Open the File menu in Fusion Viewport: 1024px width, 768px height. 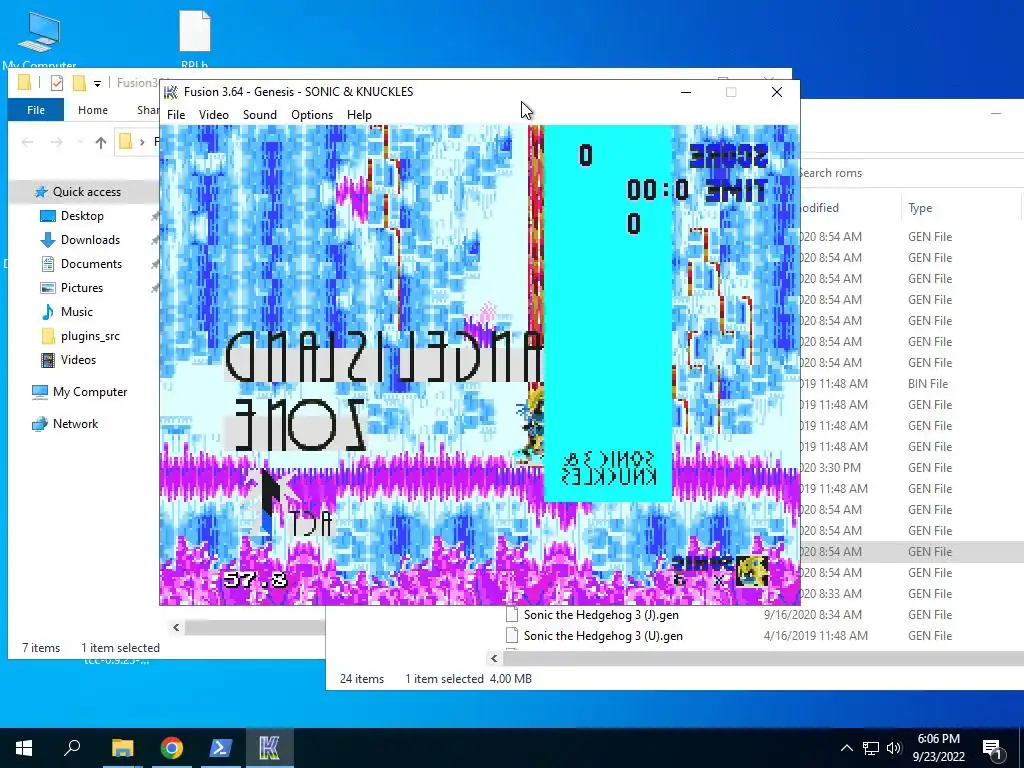[x=176, y=114]
